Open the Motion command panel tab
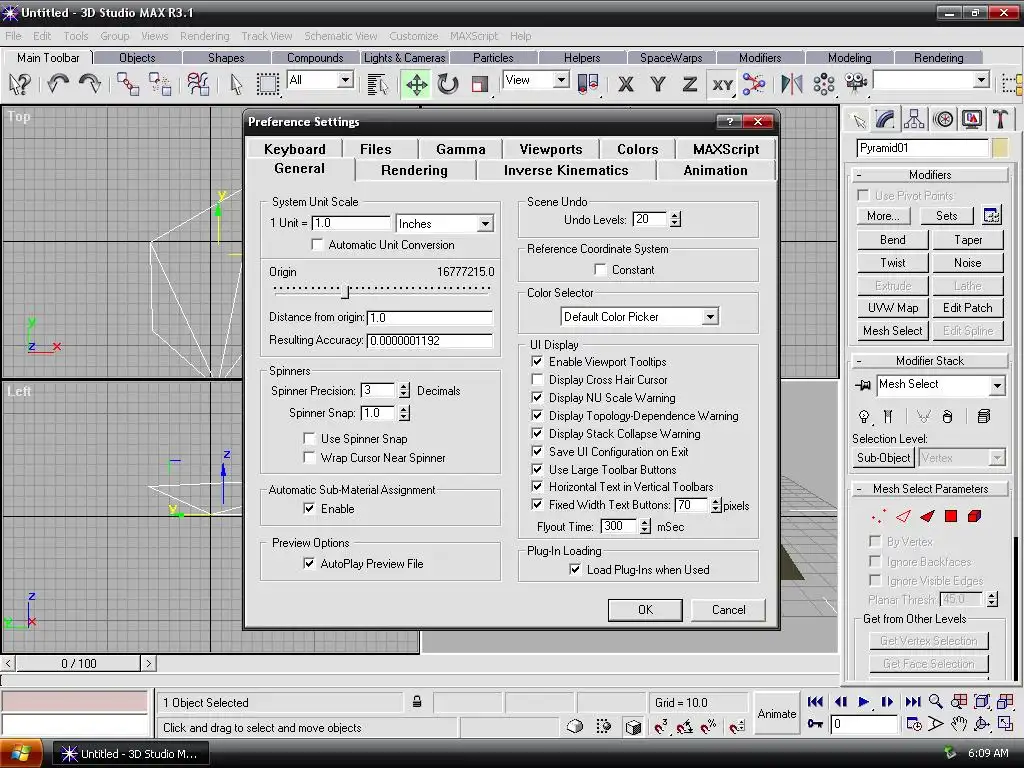1024x768 pixels. coord(943,119)
